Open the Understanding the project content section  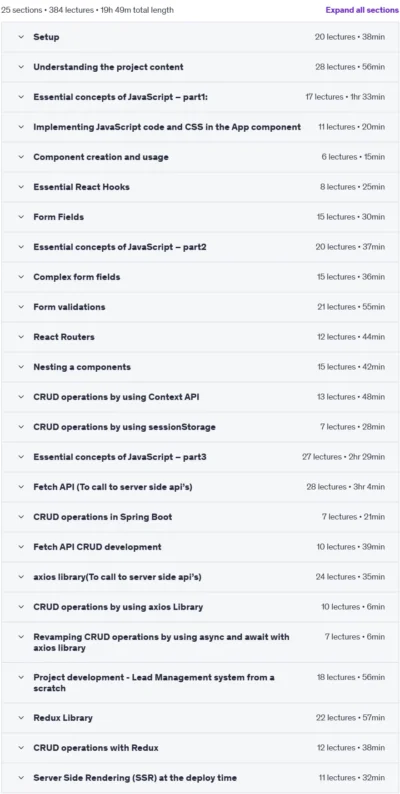point(200,67)
